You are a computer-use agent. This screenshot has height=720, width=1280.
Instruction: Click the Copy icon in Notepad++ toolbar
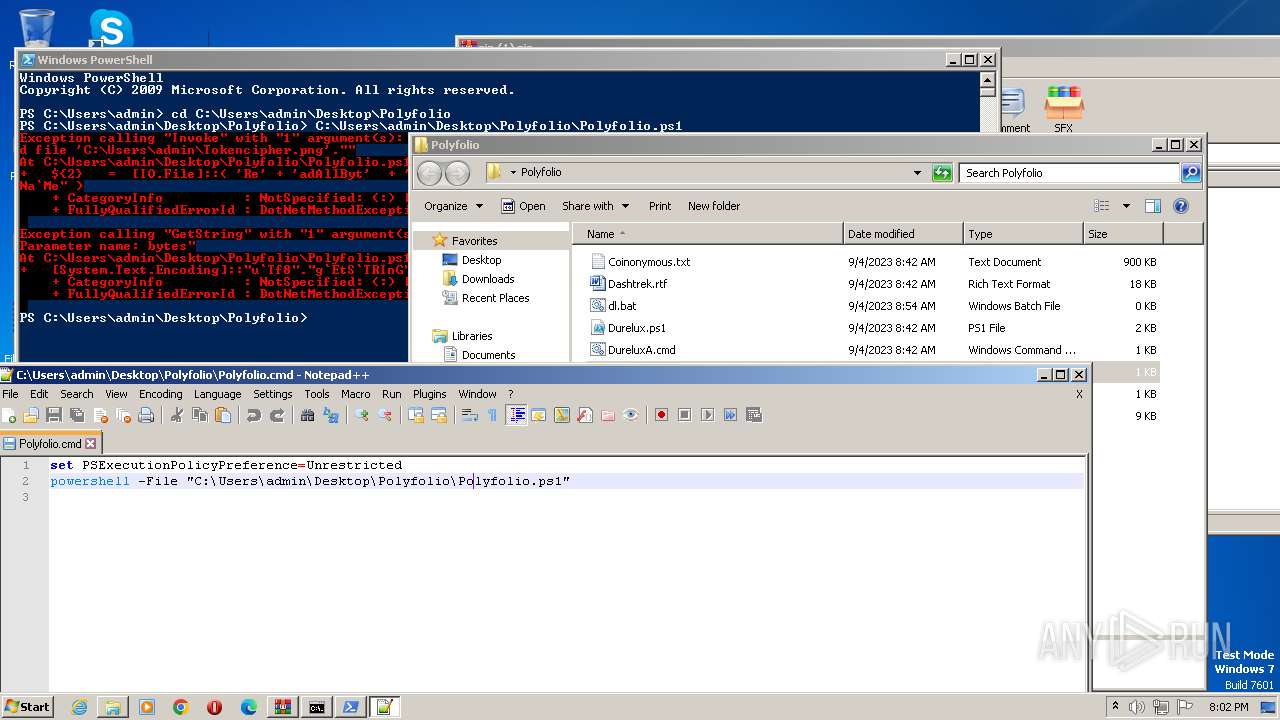200,415
